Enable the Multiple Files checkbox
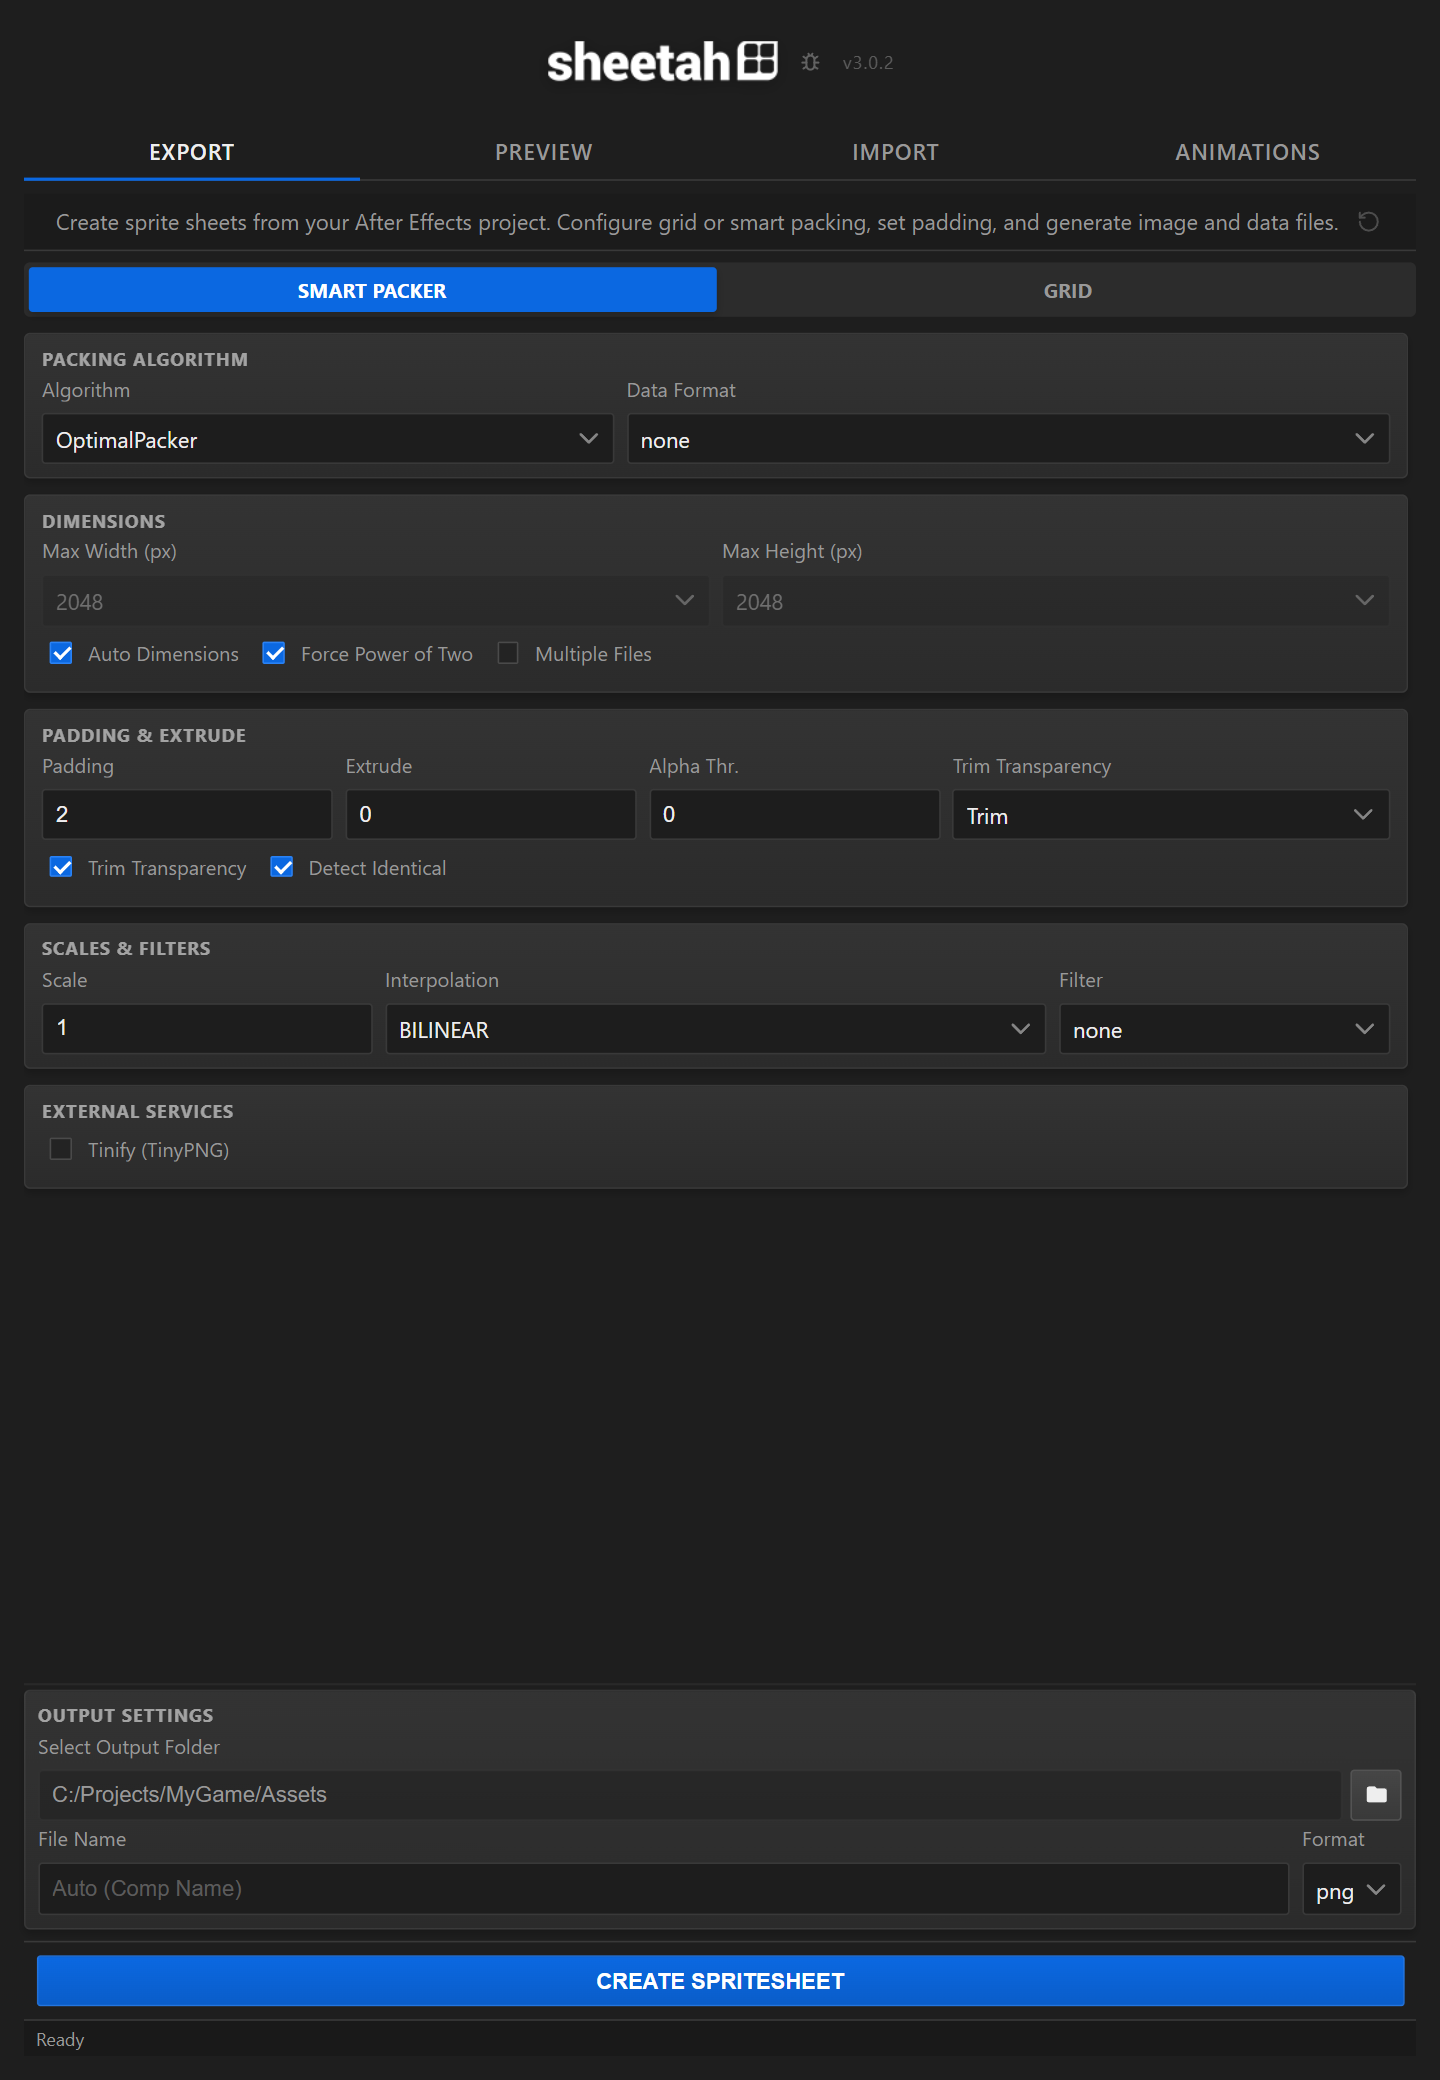The image size is (1440, 2080). 508,653
